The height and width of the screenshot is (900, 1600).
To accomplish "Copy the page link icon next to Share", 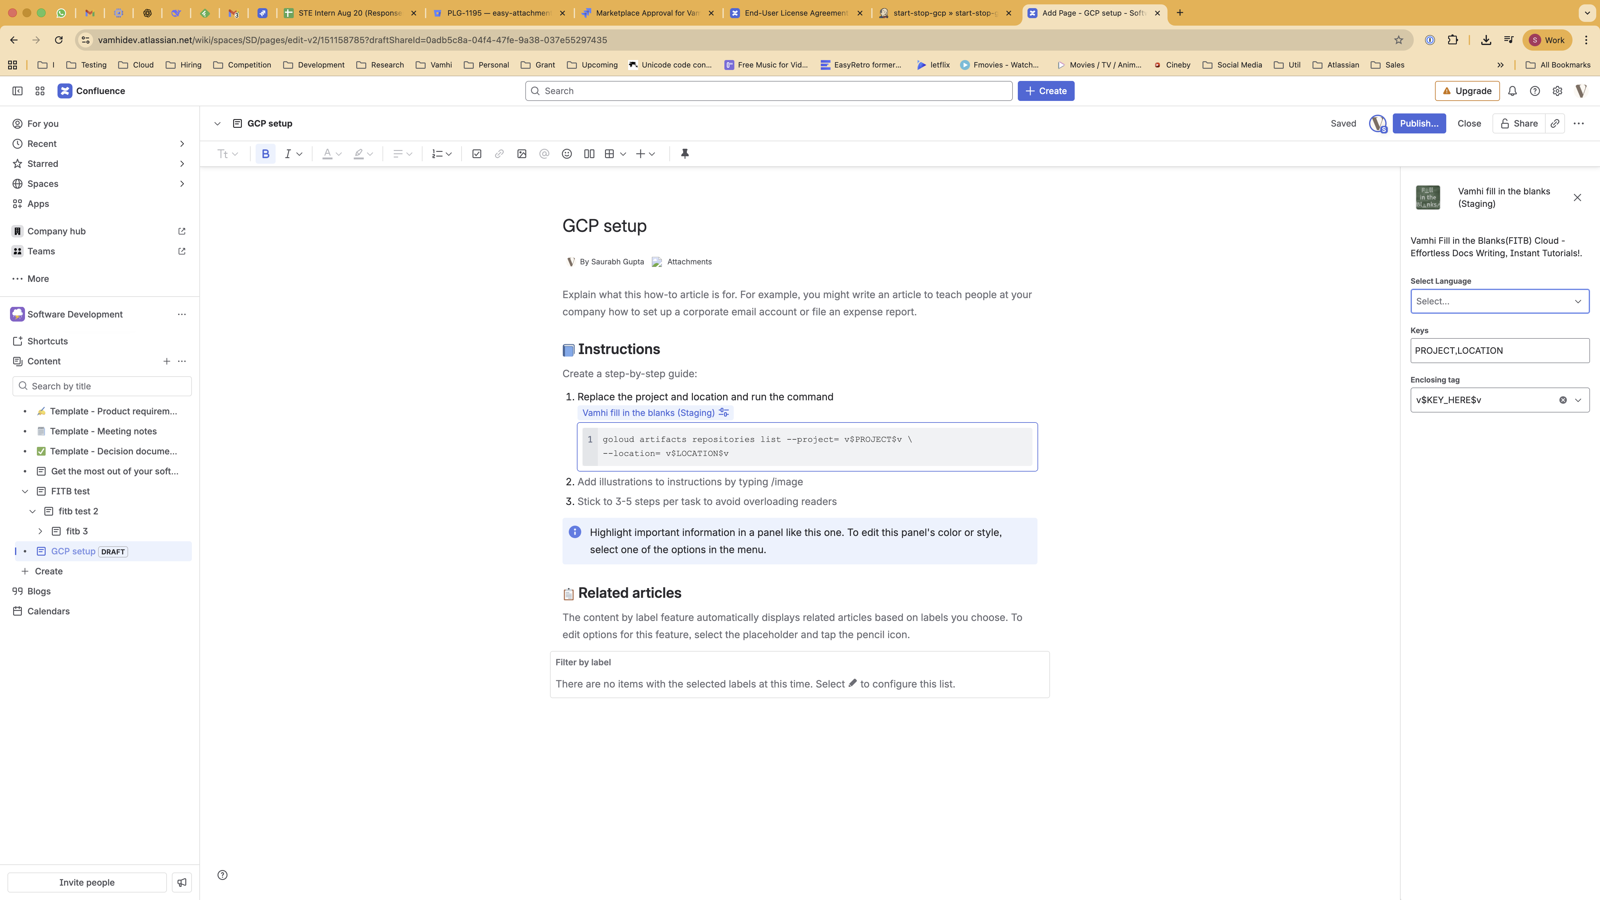I will pos(1555,124).
